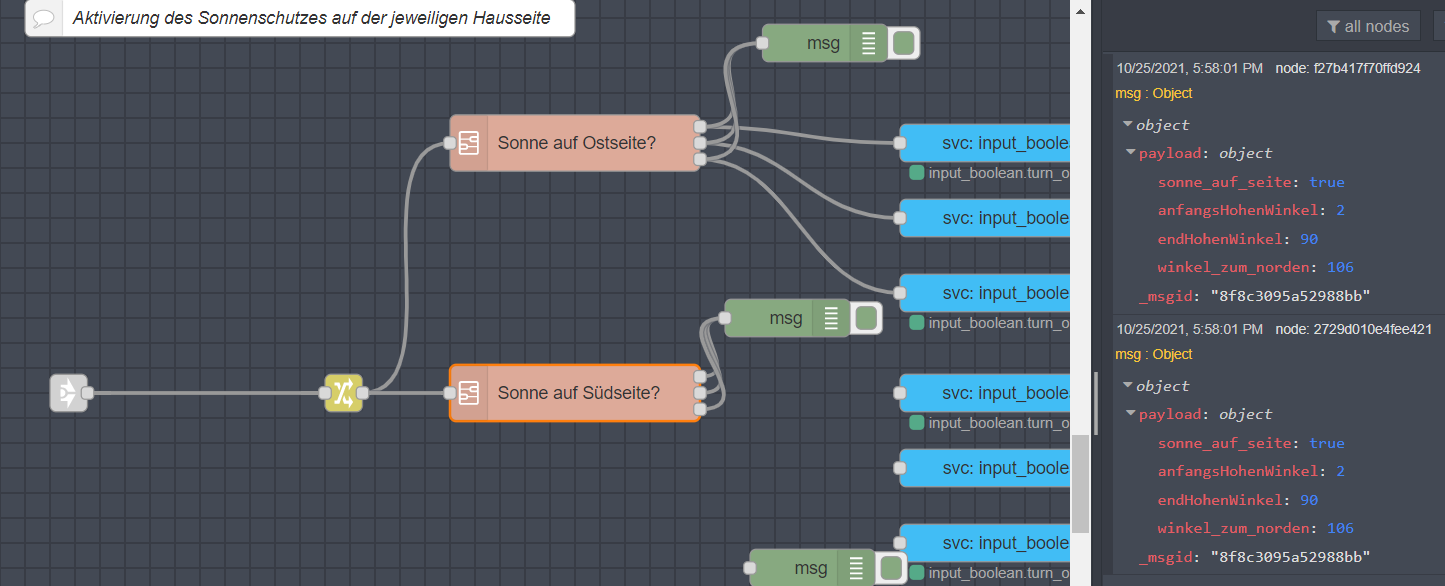Click the bottom output port of Sonne auf Südseite?

[700, 409]
